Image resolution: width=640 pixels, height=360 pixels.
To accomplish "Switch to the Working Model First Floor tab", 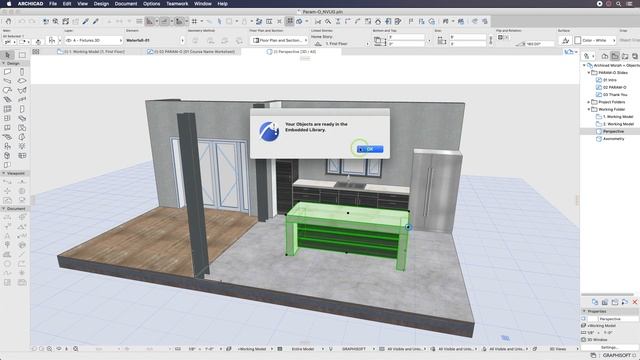I will click(91, 52).
